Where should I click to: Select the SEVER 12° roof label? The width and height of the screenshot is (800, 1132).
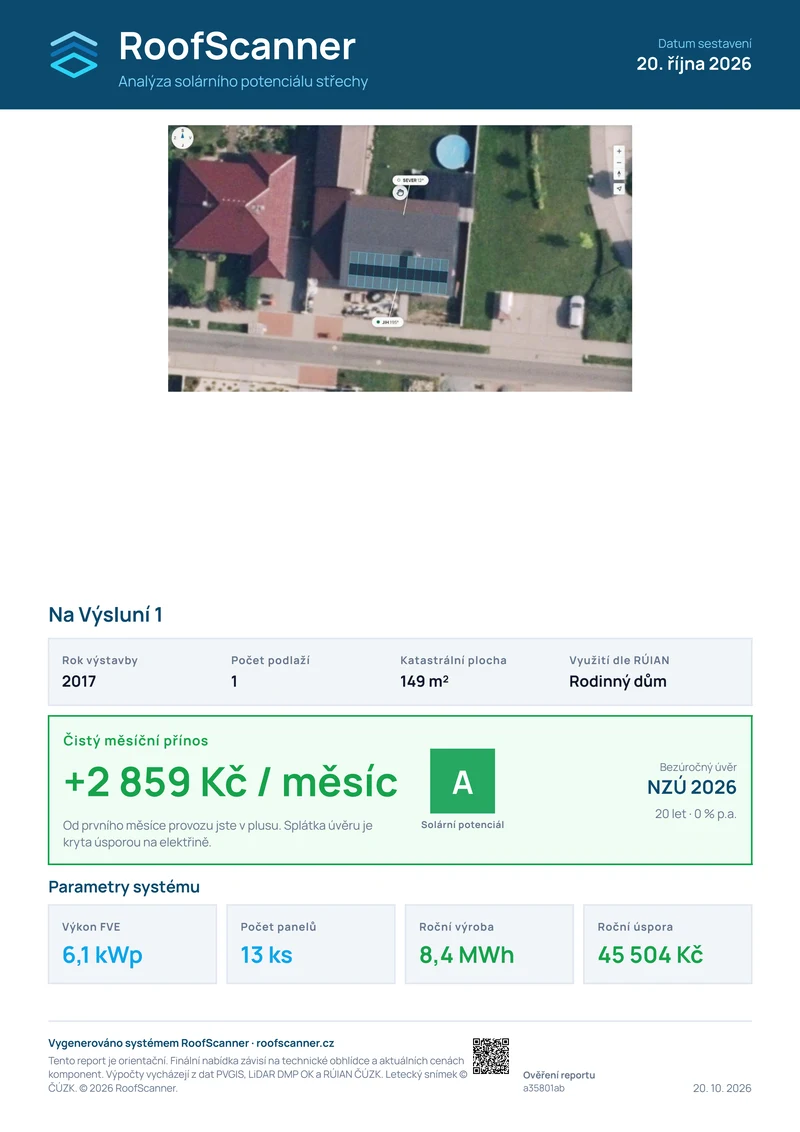[411, 180]
